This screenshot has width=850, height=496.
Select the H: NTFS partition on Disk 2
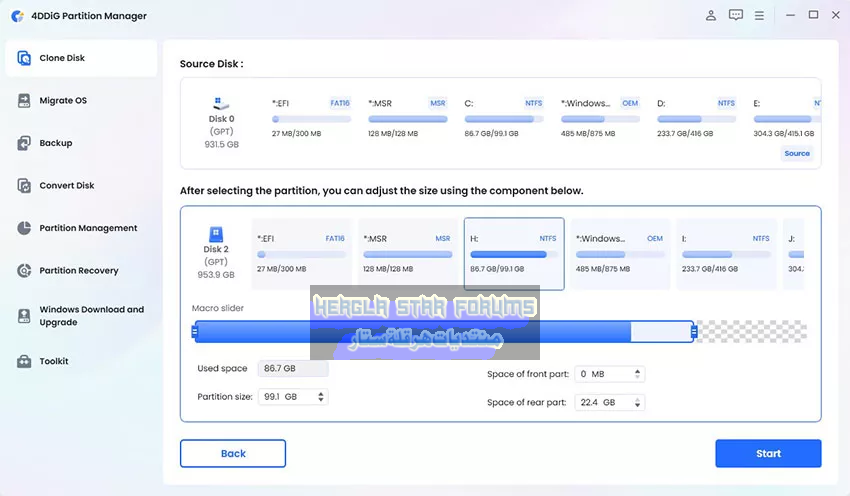click(514, 254)
